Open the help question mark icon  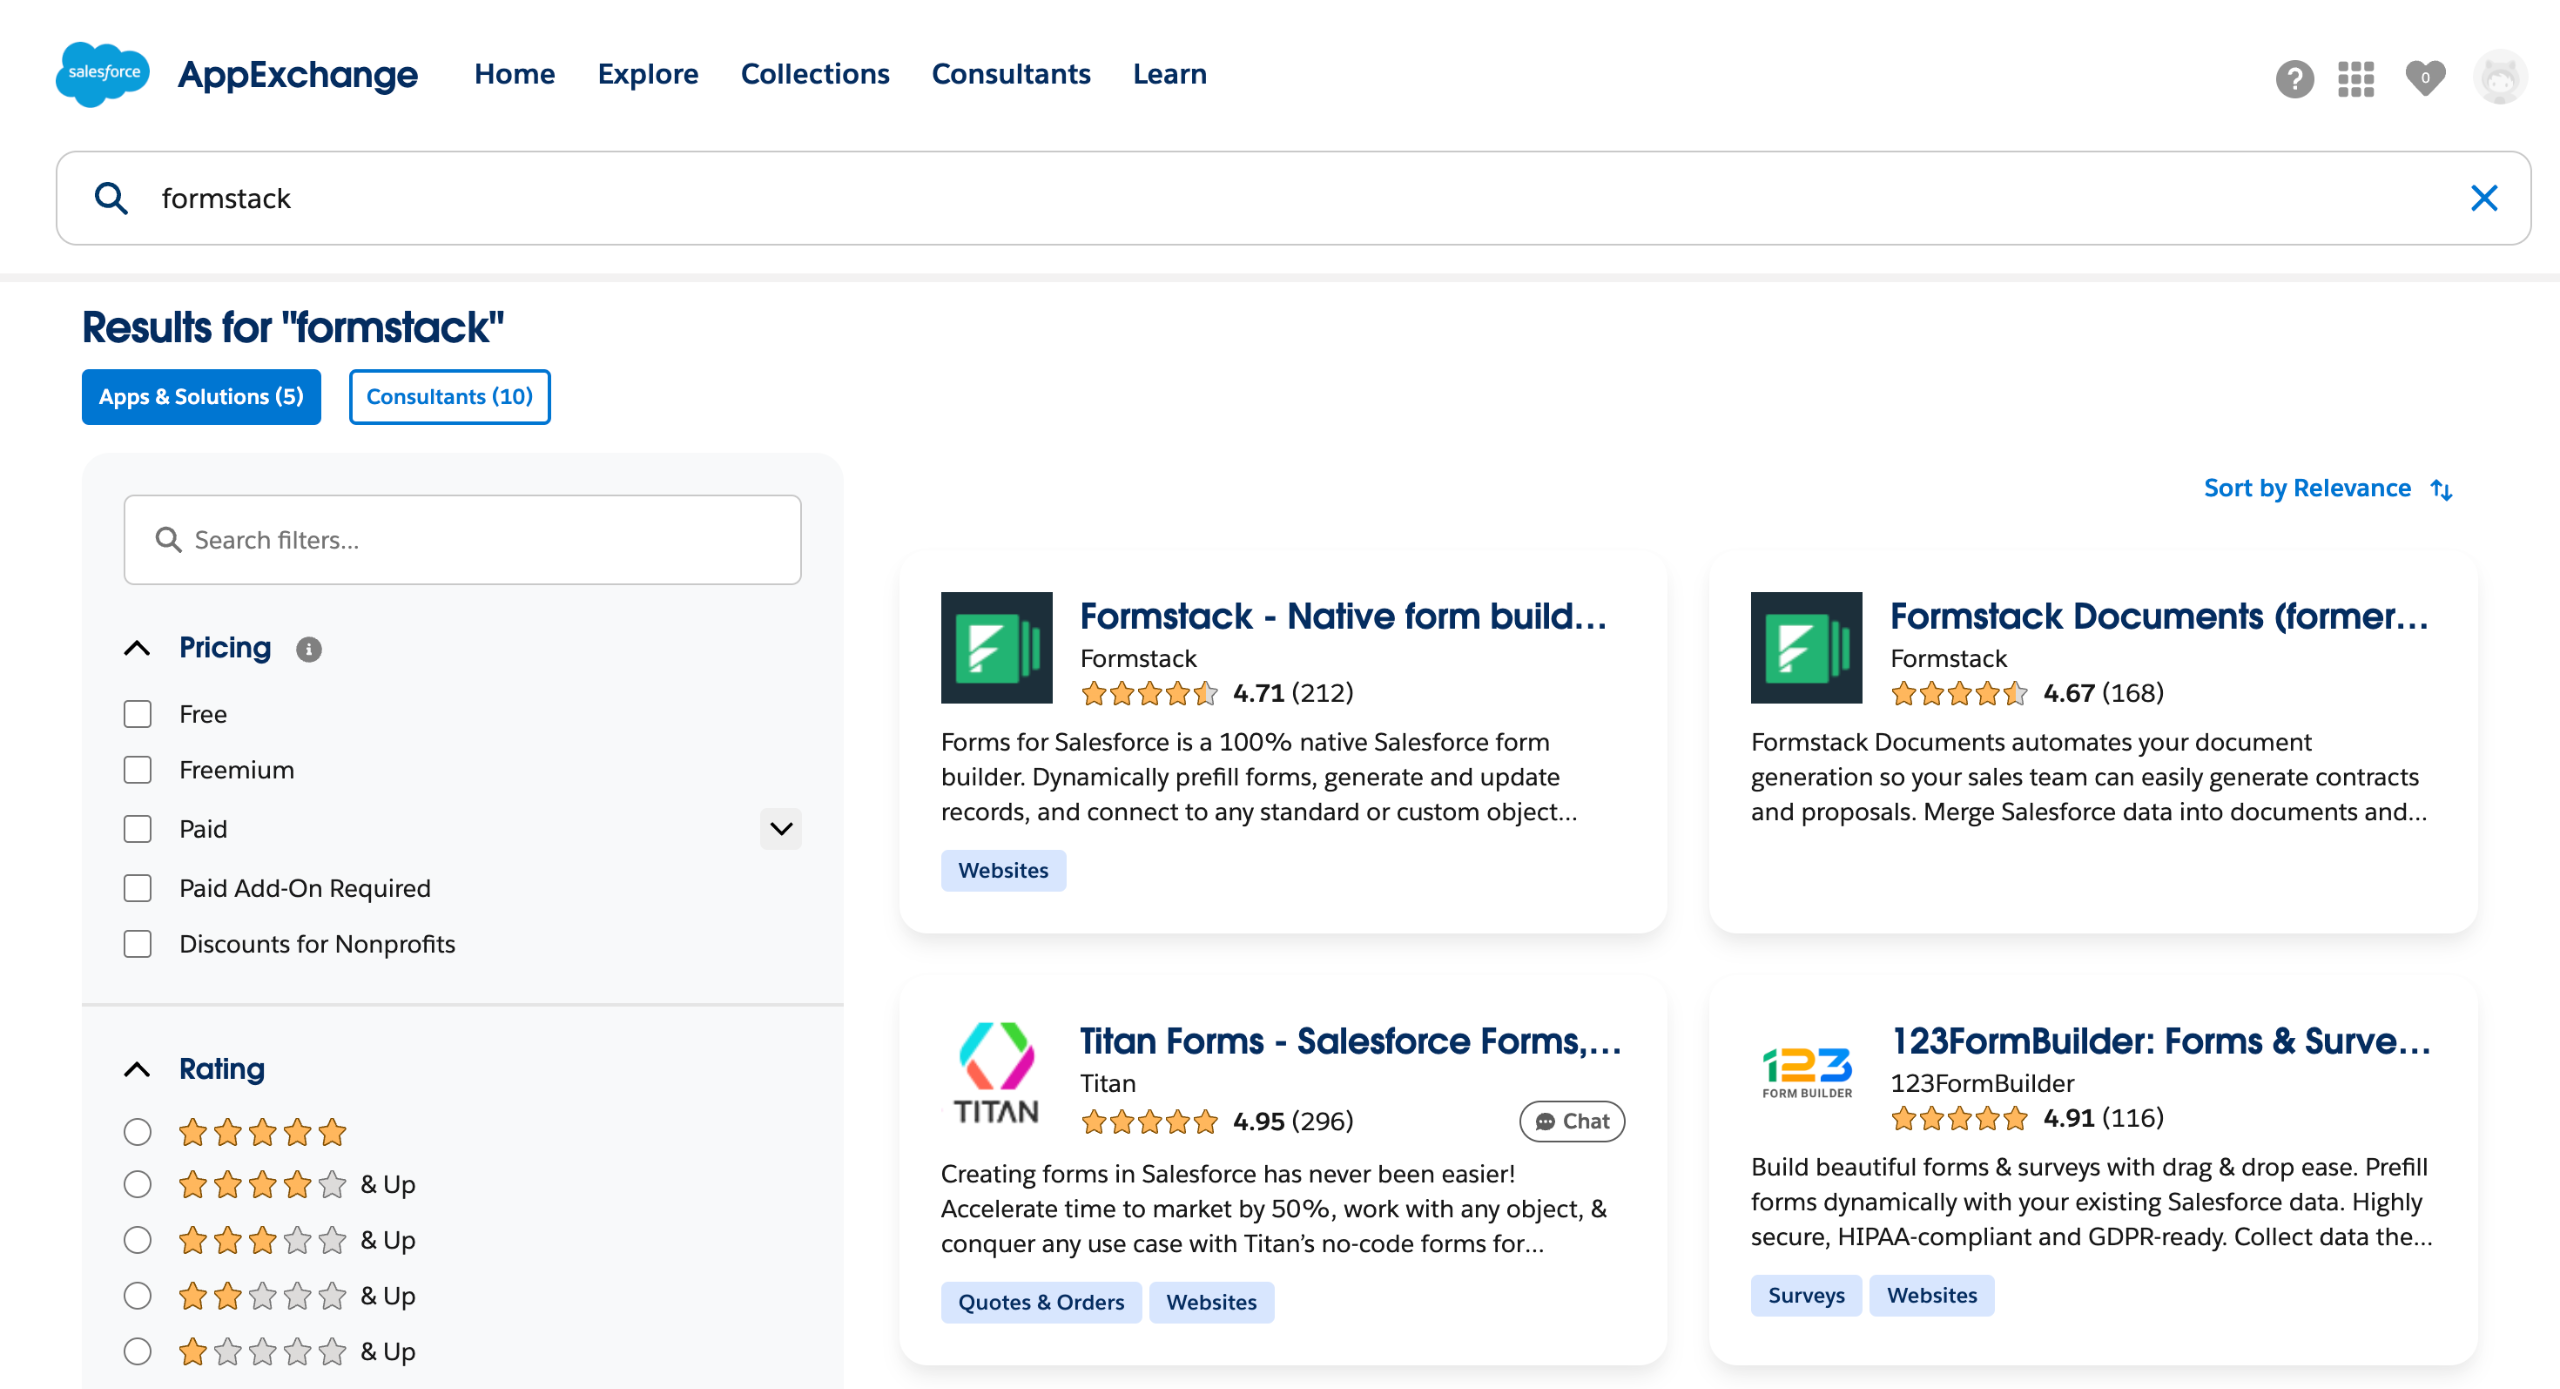(x=2294, y=78)
